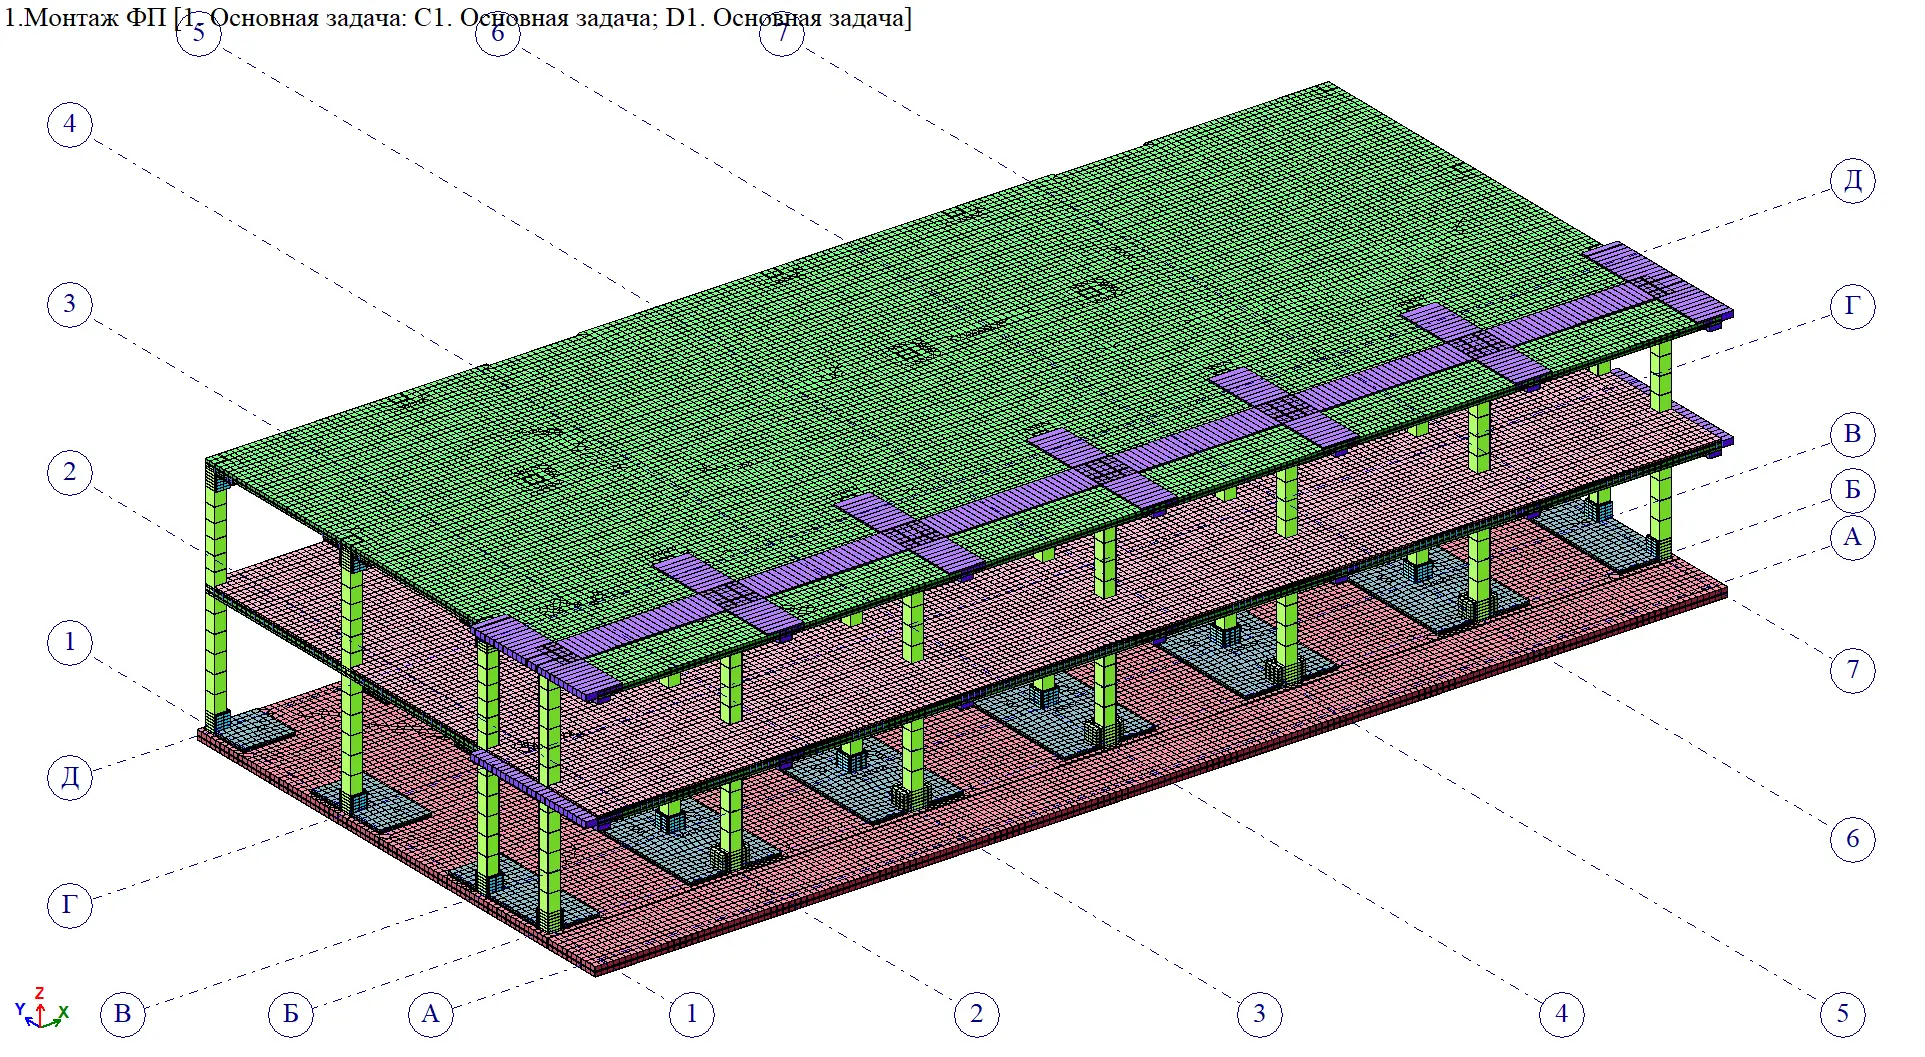
Task: Select axis bubble 3 on the left side
Action: [70, 304]
